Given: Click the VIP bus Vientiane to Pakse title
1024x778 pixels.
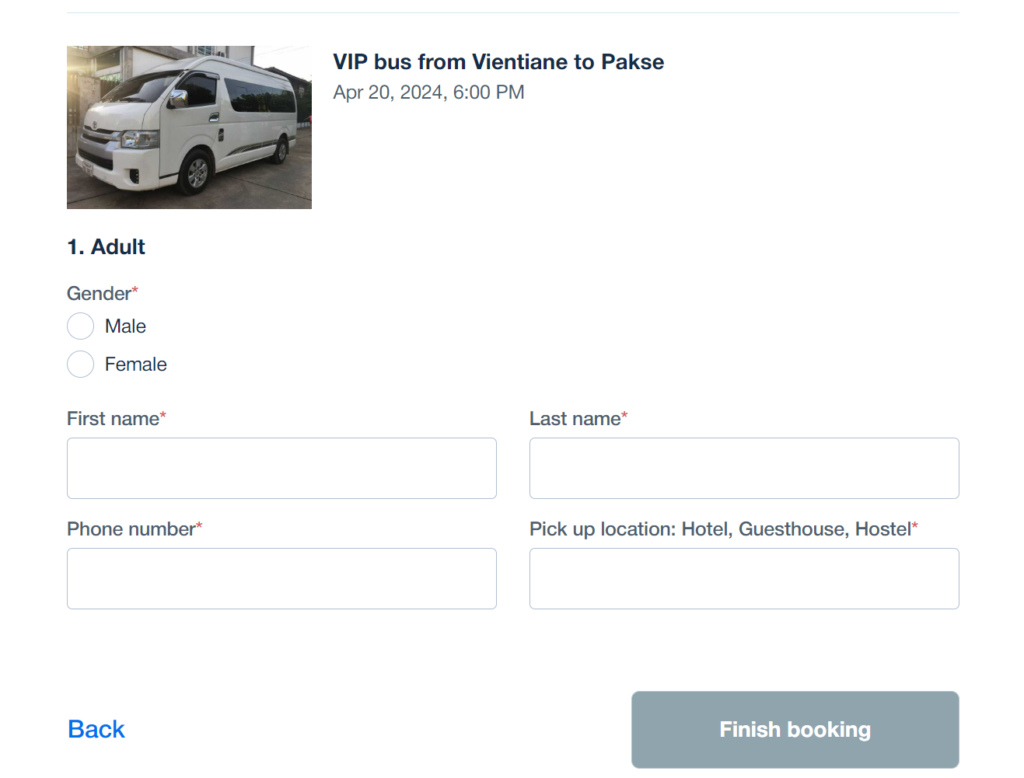Looking at the screenshot, I should coord(498,62).
